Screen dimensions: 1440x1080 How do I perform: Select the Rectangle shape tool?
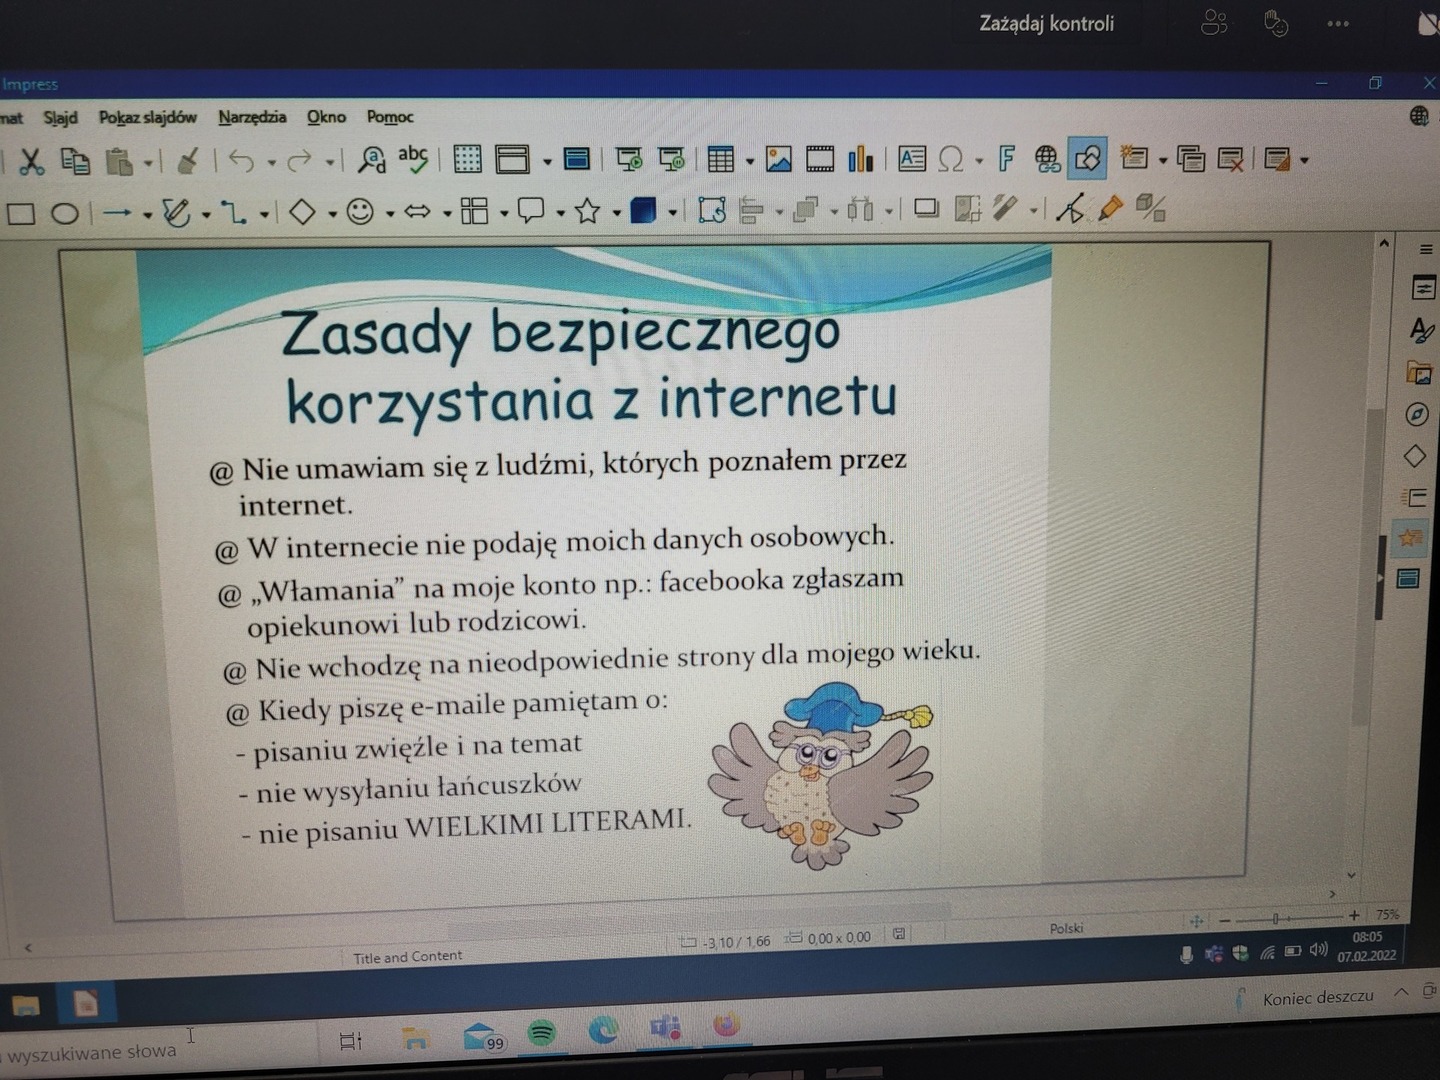(x=21, y=214)
